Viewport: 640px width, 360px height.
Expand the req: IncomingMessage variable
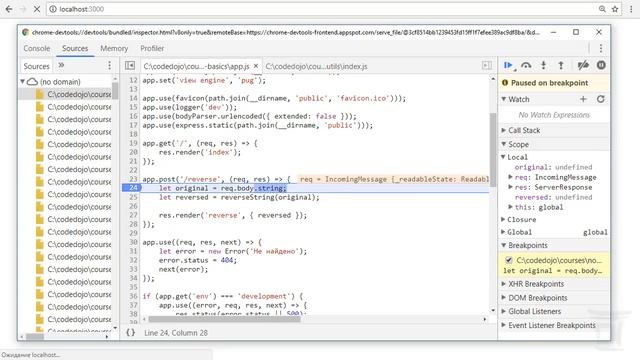[x=510, y=177]
